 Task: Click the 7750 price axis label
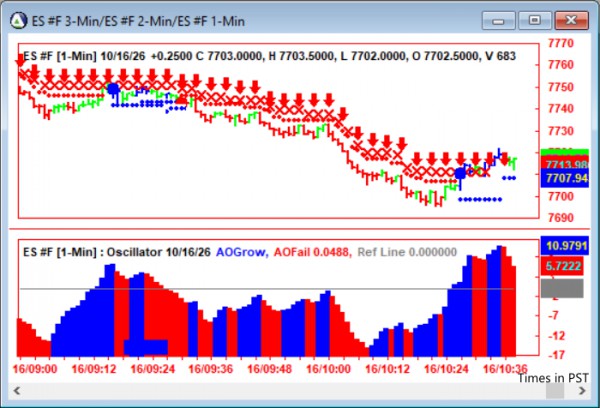(x=561, y=87)
